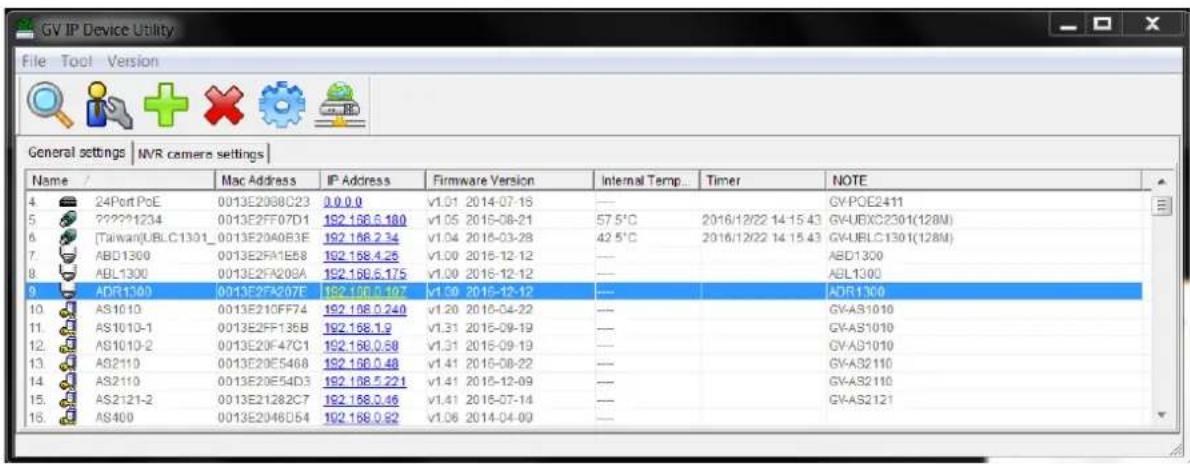
Task: Click the red X delete device icon
Action: click(224, 105)
